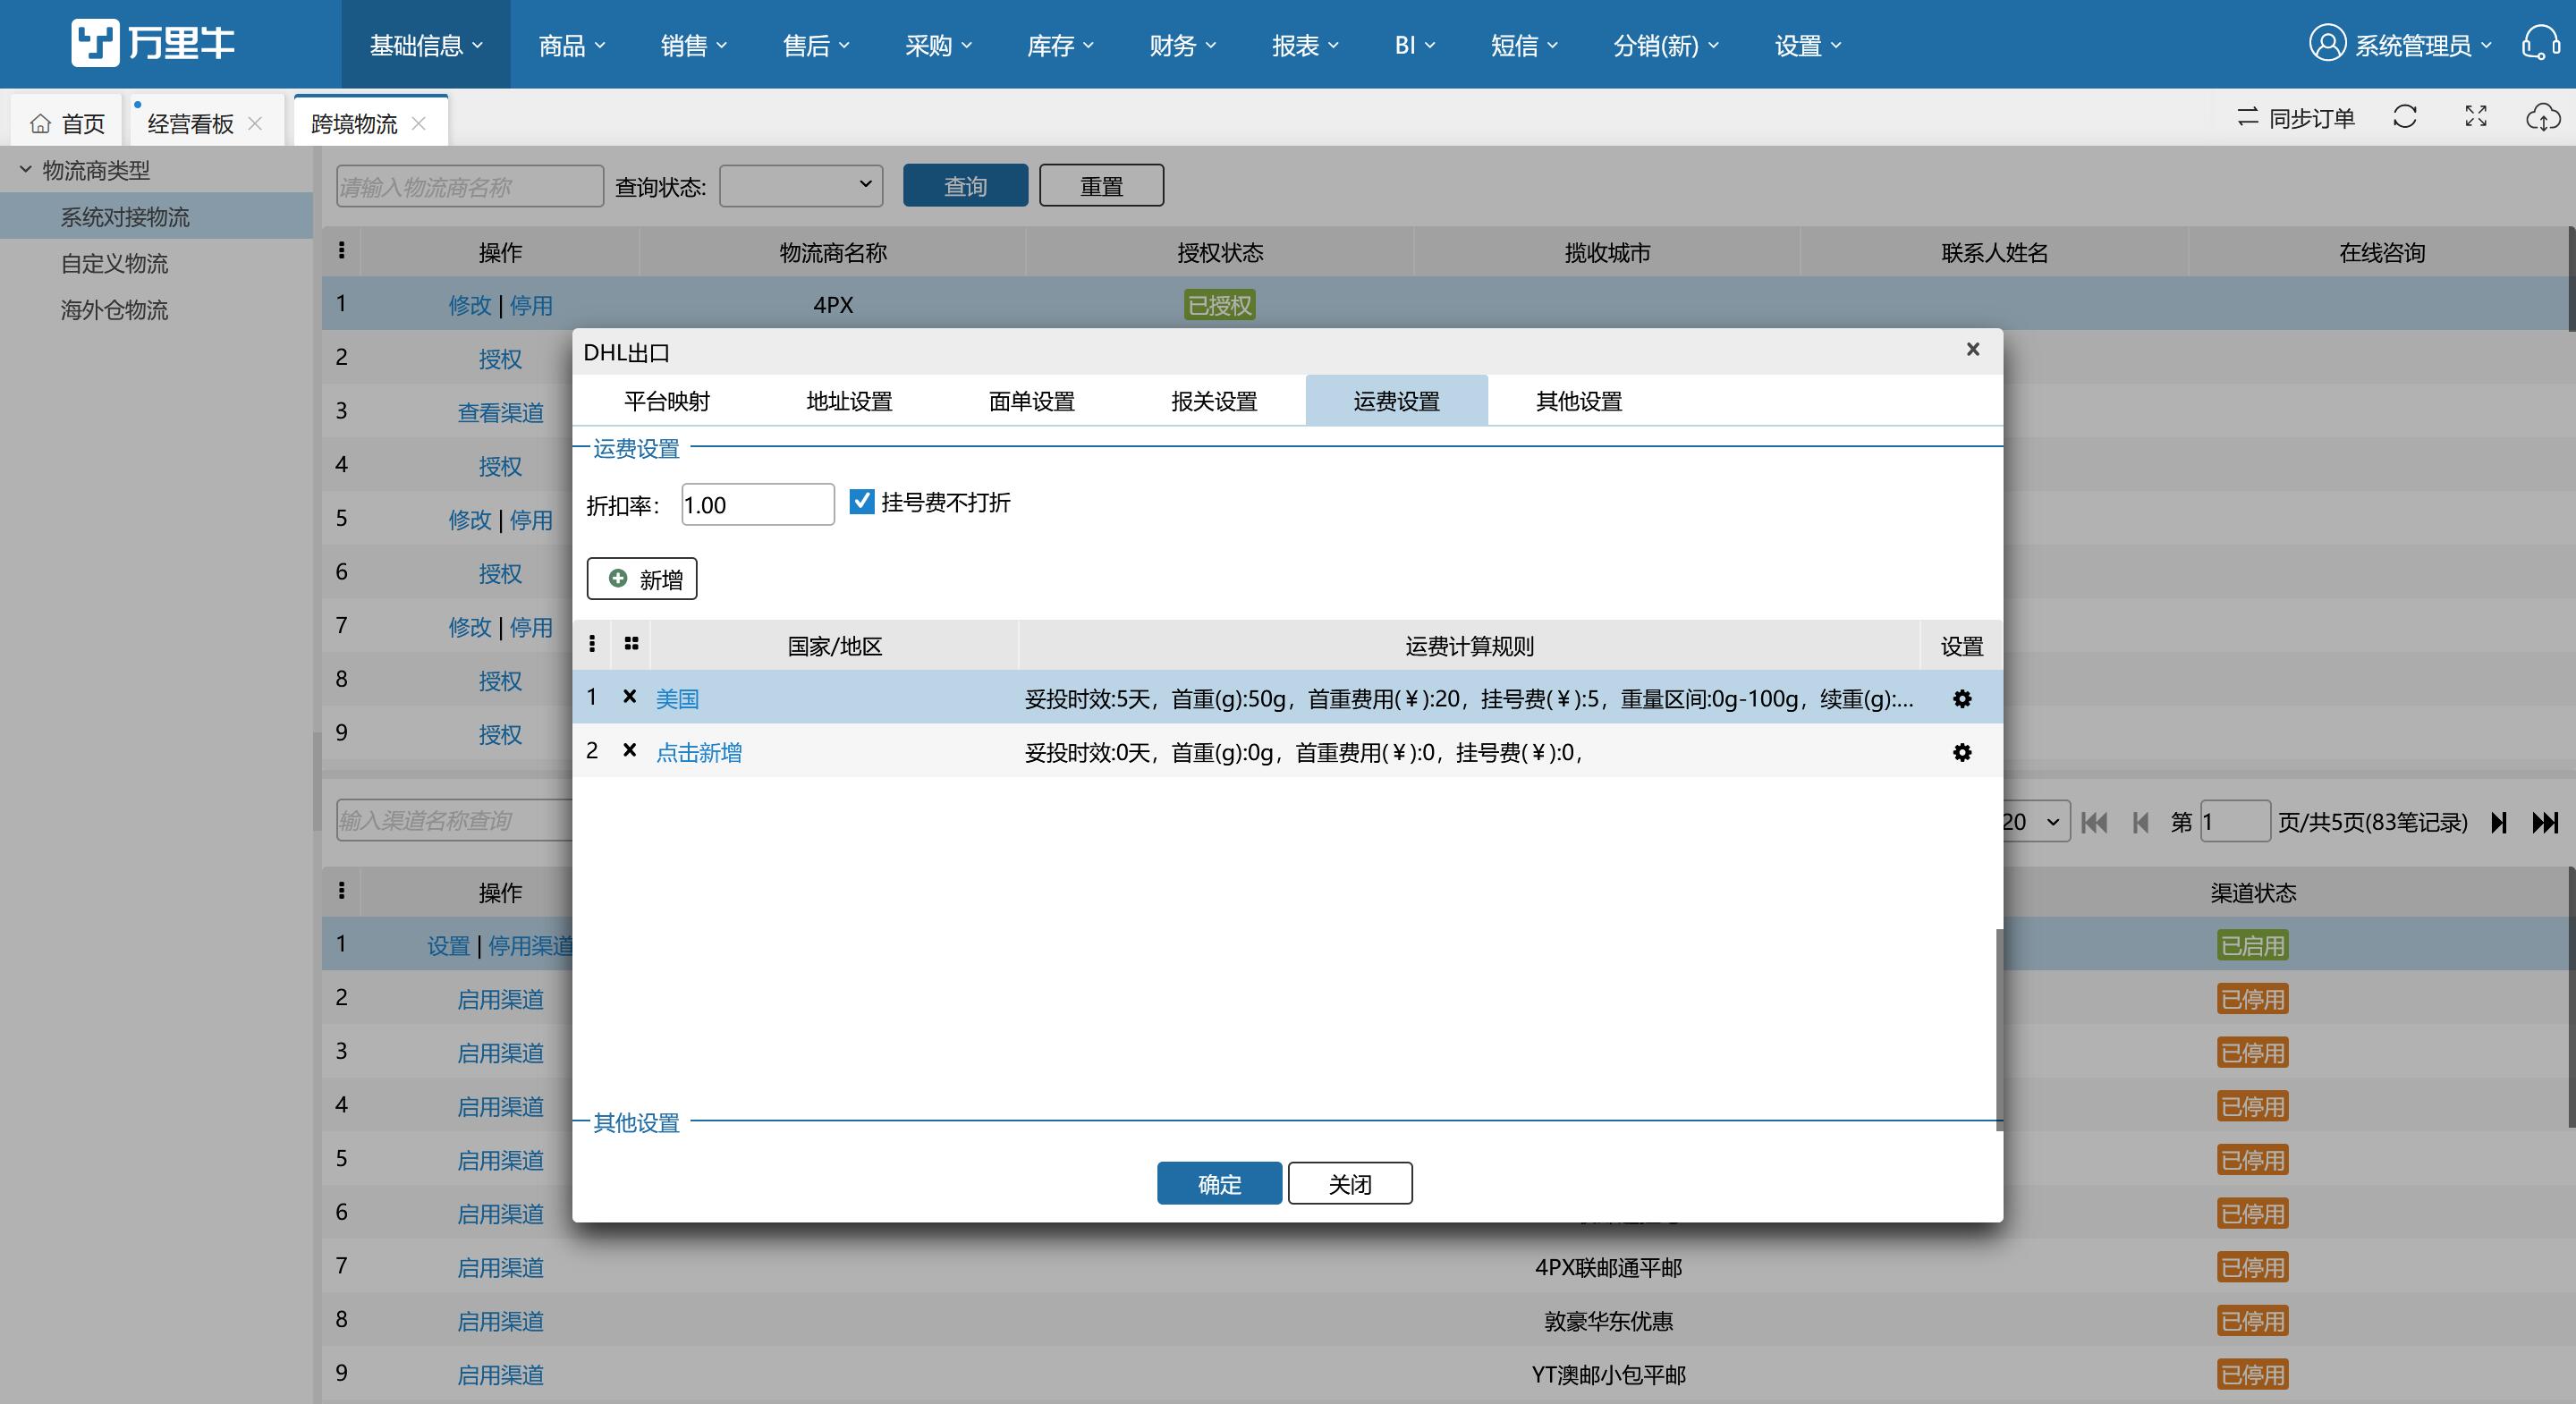Click the 查询 search button
The width and height of the screenshot is (2576, 1404).
pyautogui.click(x=965, y=185)
